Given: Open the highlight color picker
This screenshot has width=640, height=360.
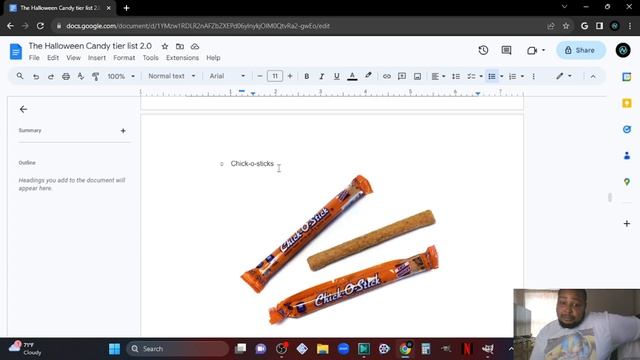Looking at the screenshot, I should [368, 76].
